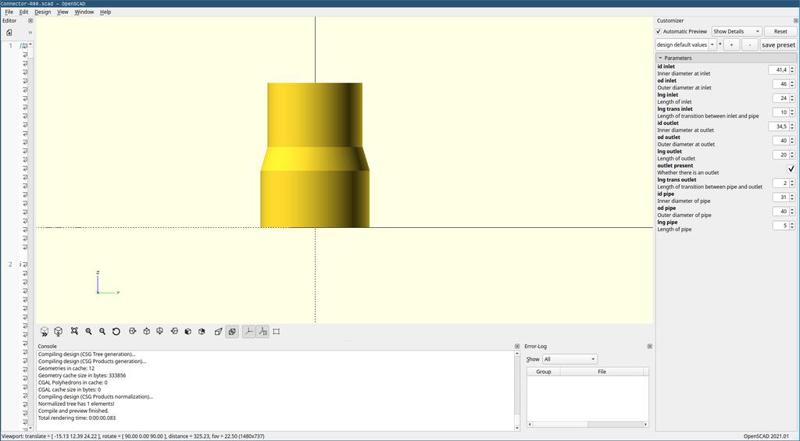Click the lng trans outlet value field
Screen dimensions: 800x441
pyautogui.click(x=781, y=183)
